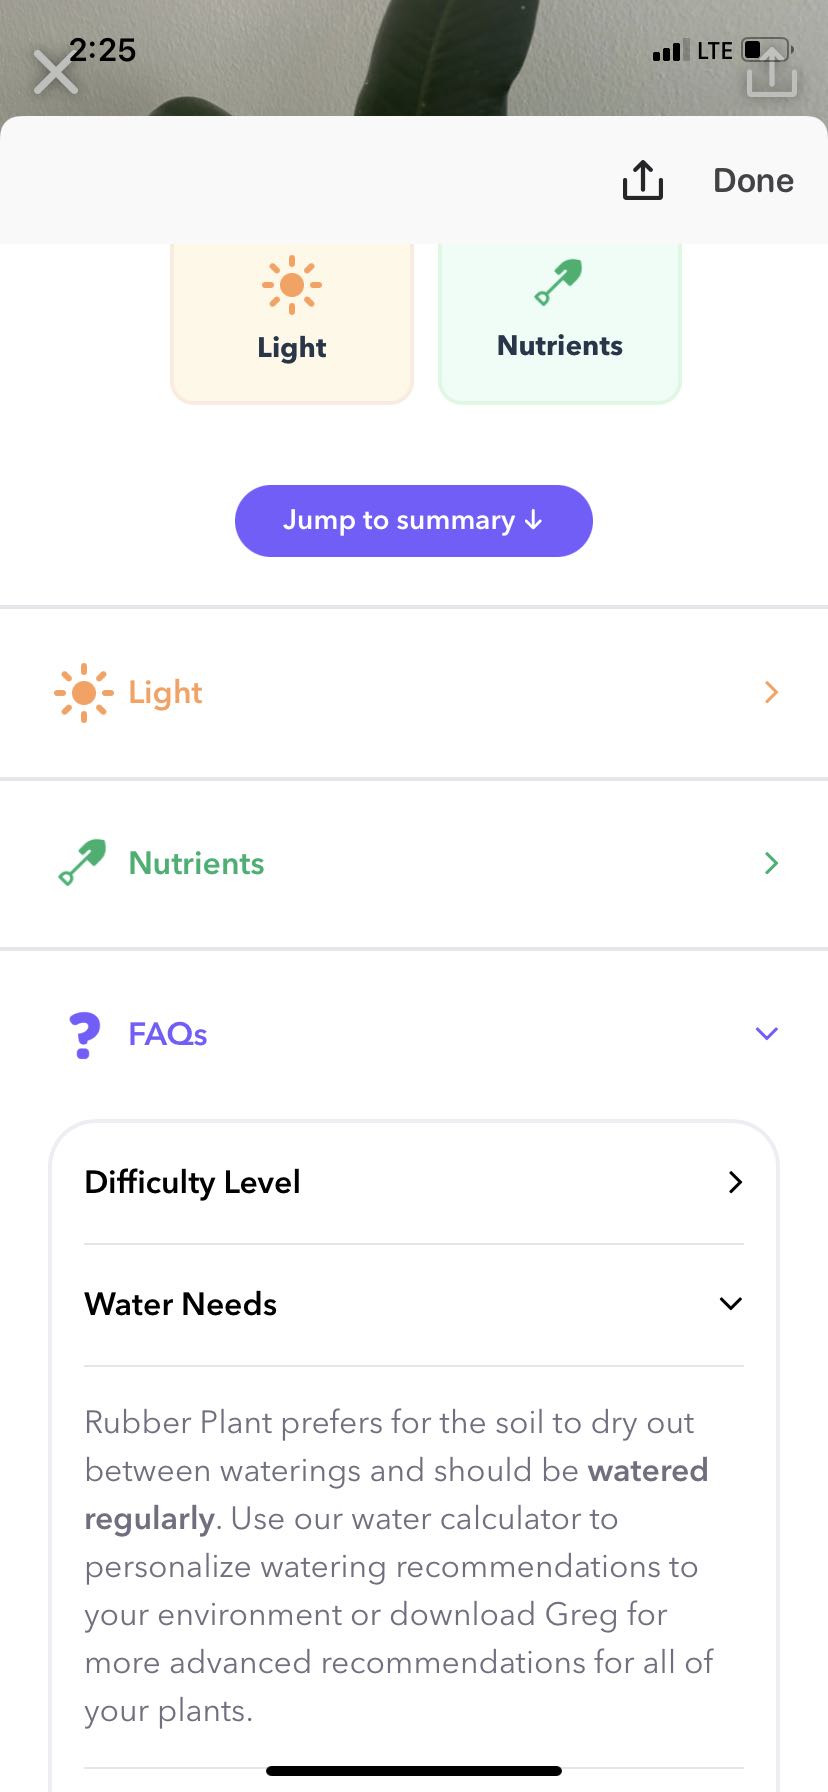The width and height of the screenshot is (828, 1792).
Task: Open the Difficulty Level question arrow
Action: click(735, 1182)
